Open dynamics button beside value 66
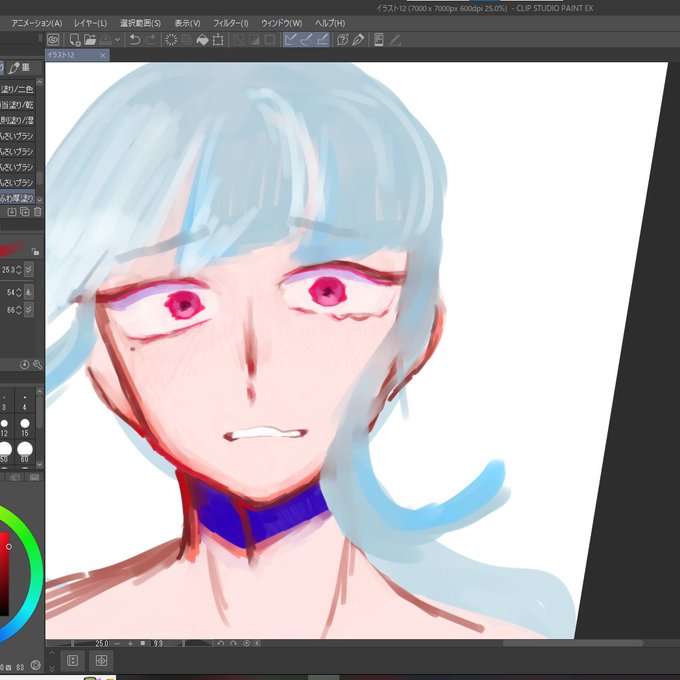 28,310
